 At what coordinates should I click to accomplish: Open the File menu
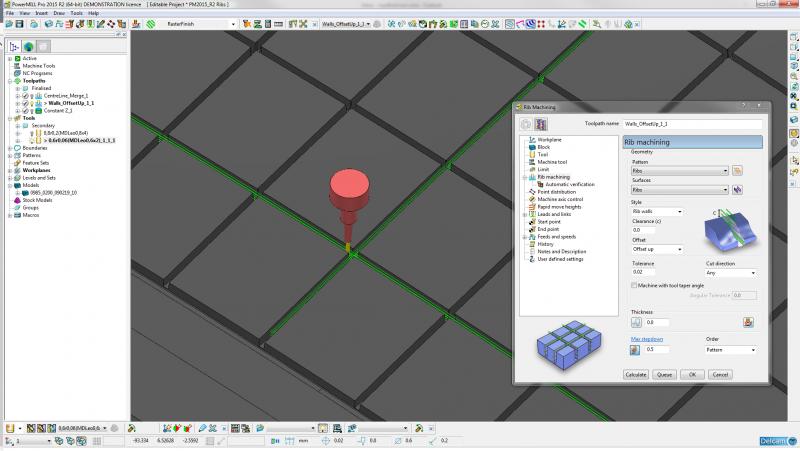10,13
